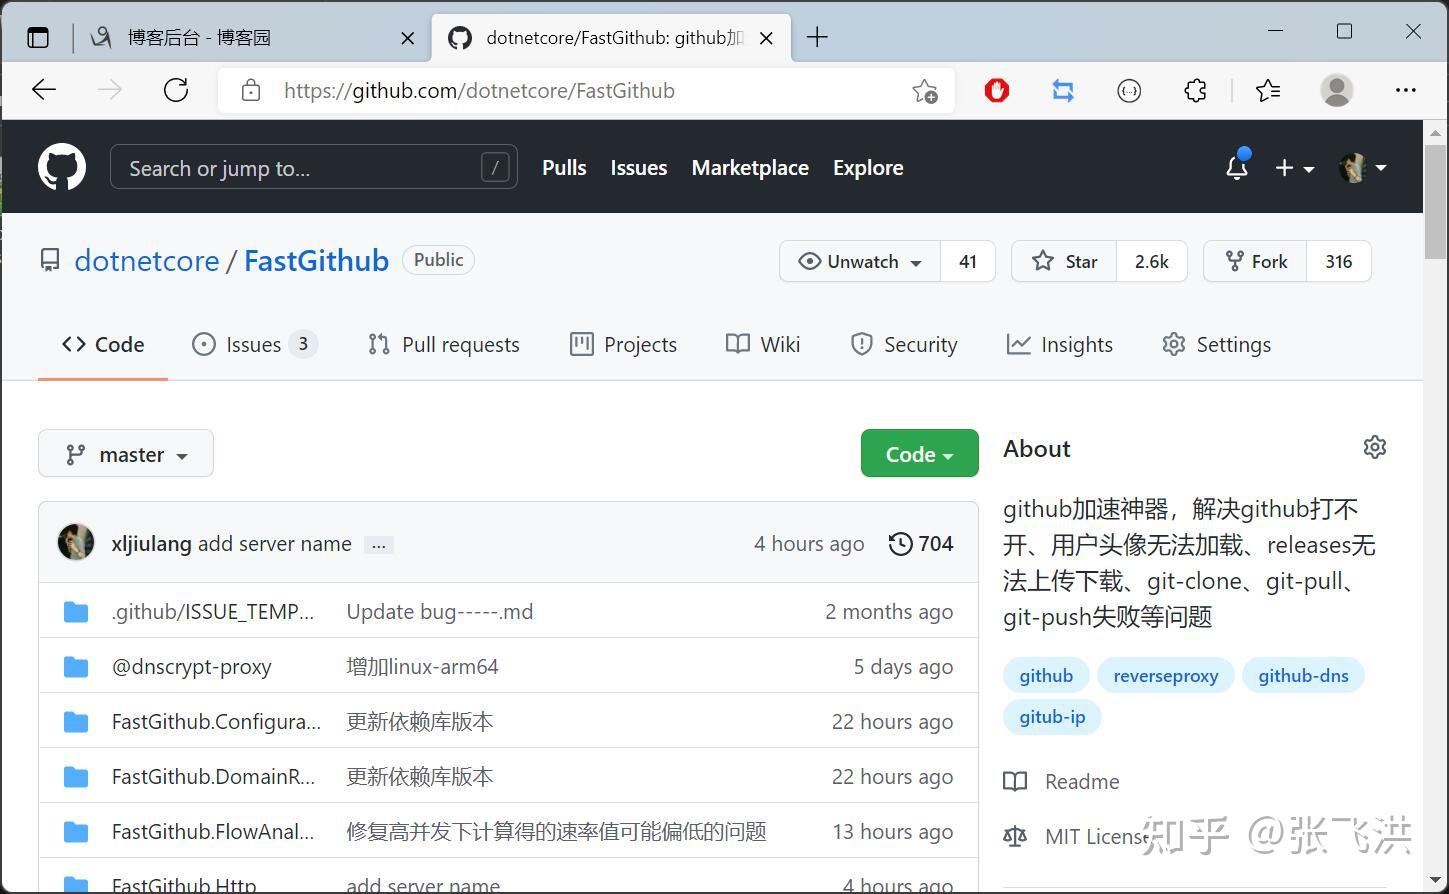The height and width of the screenshot is (894, 1449).
Task: Open the Unwatch dropdown
Action: (x=858, y=261)
